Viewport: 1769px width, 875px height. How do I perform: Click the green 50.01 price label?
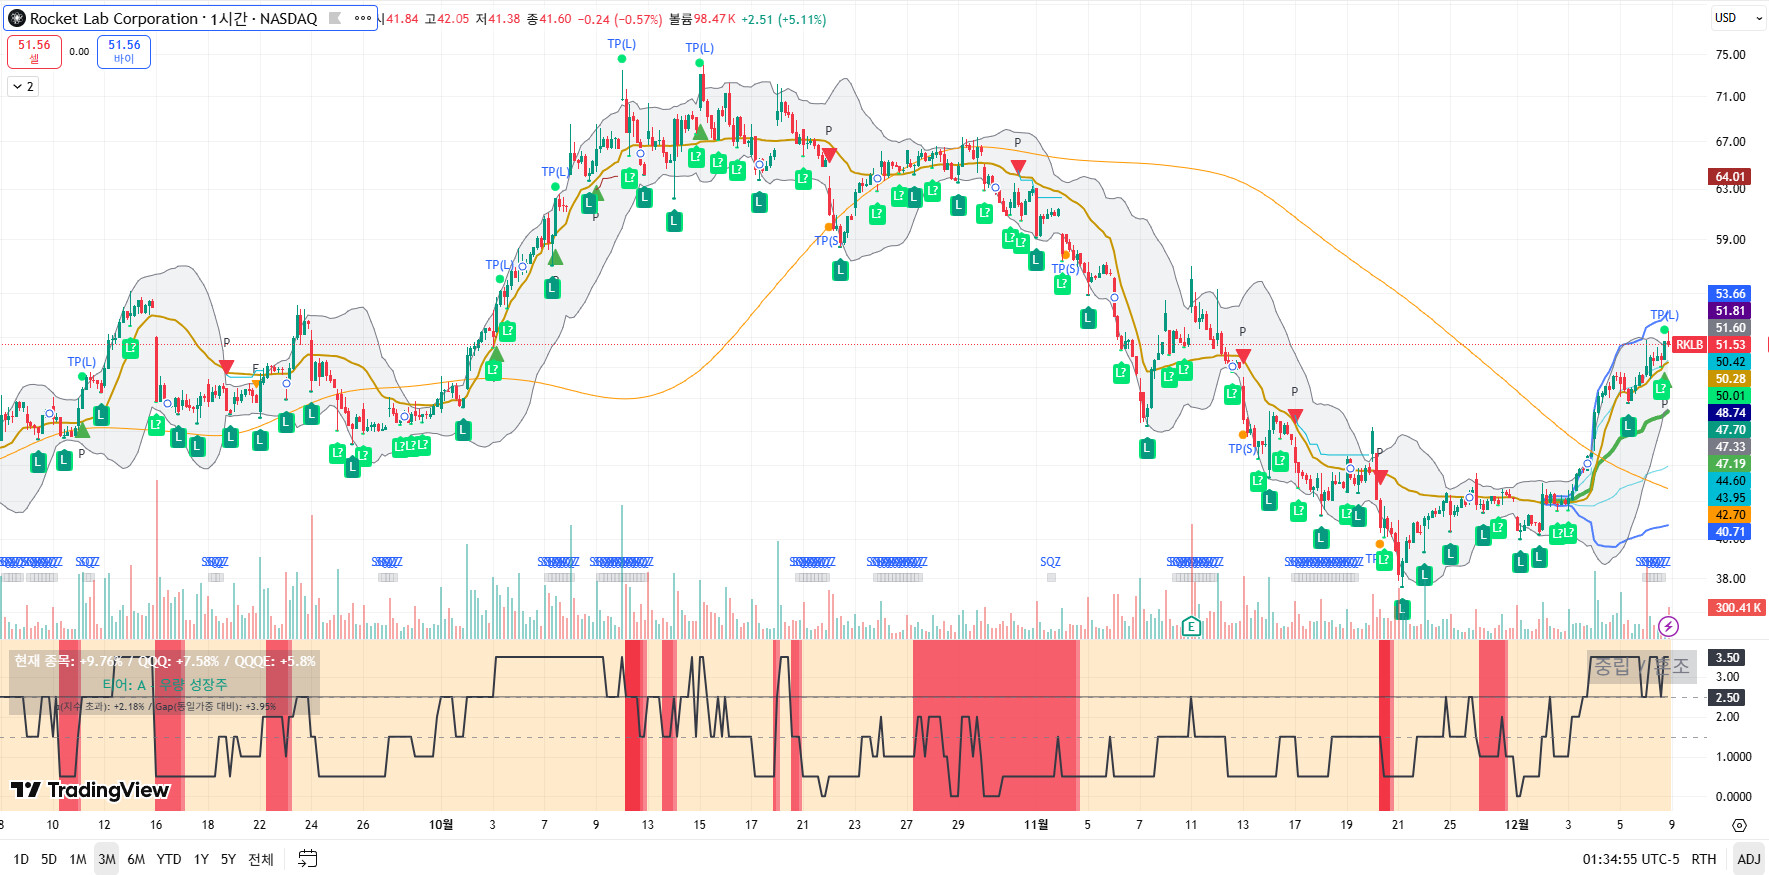[1730, 396]
